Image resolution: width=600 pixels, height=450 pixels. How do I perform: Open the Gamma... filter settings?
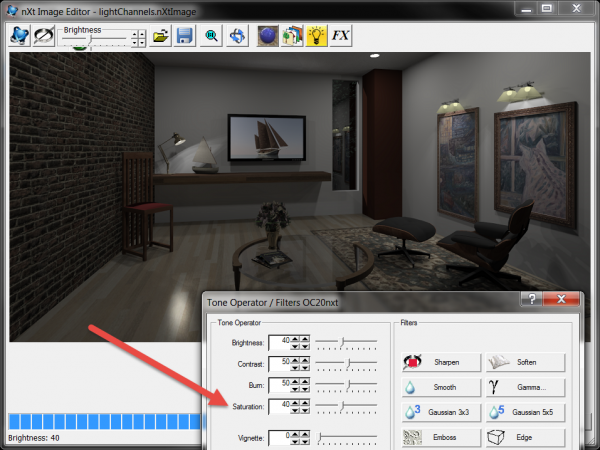tap(525, 387)
